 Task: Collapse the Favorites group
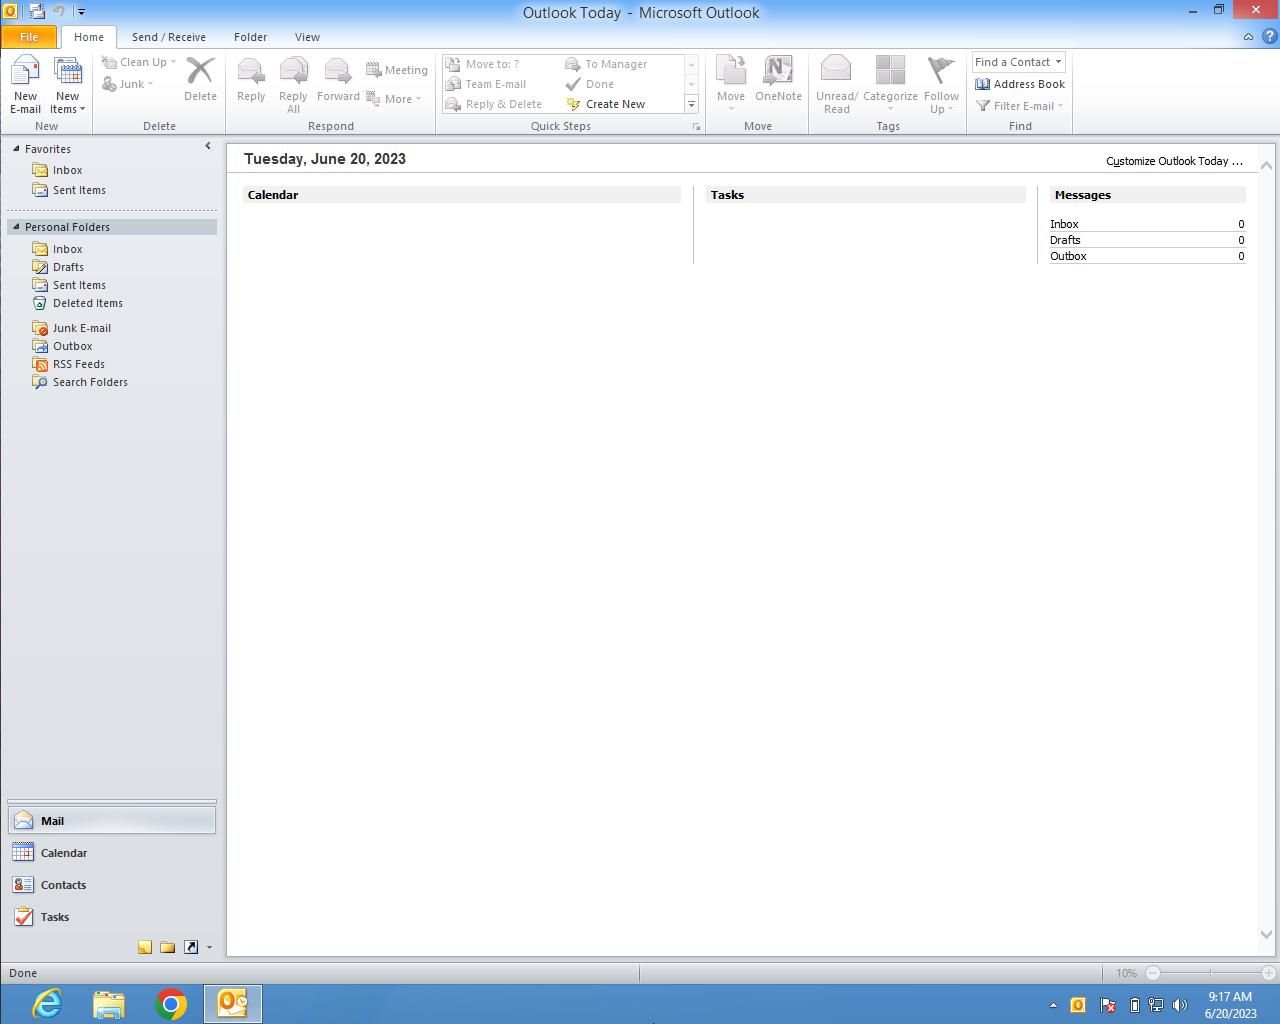click(x=16, y=149)
